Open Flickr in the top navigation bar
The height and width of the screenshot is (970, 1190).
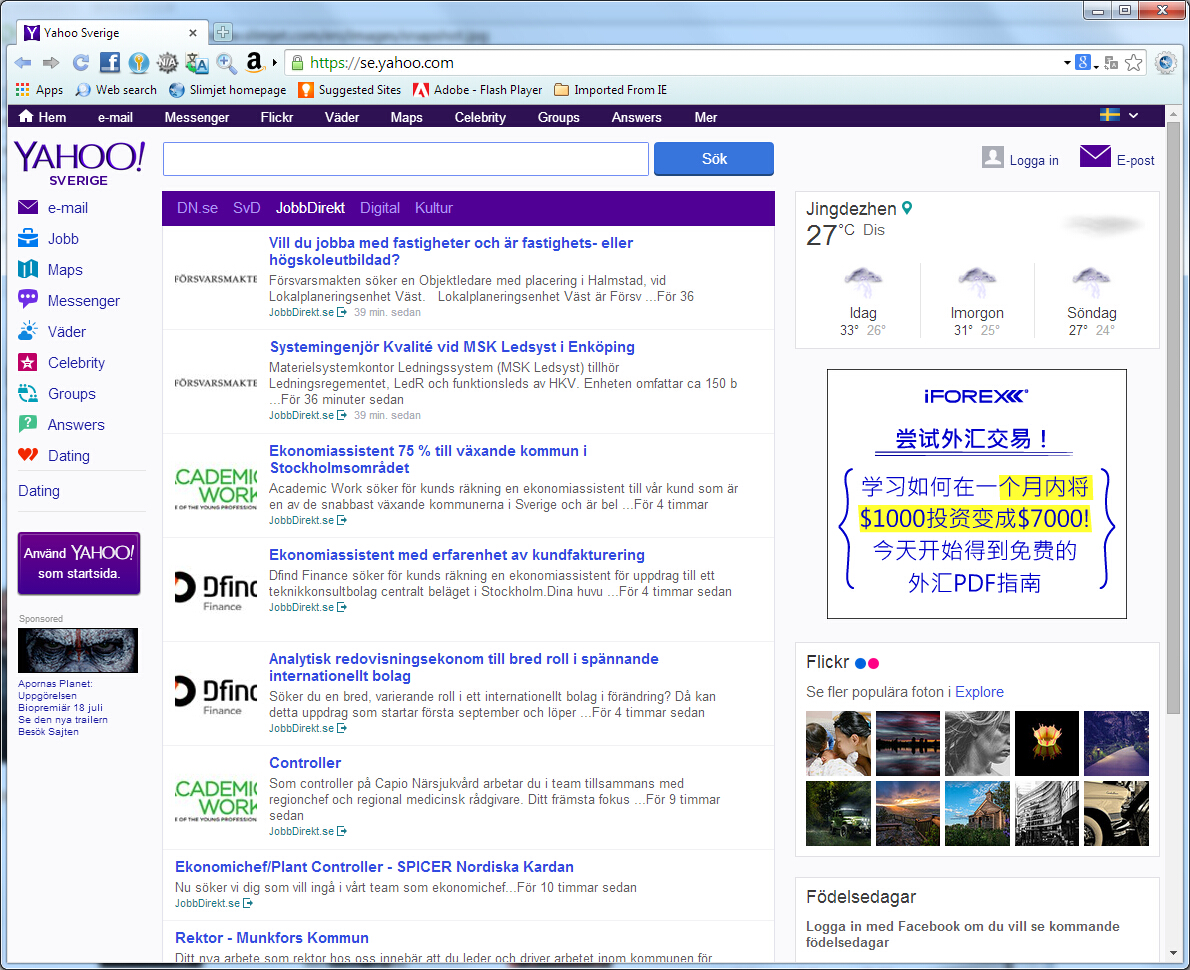tap(276, 117)
